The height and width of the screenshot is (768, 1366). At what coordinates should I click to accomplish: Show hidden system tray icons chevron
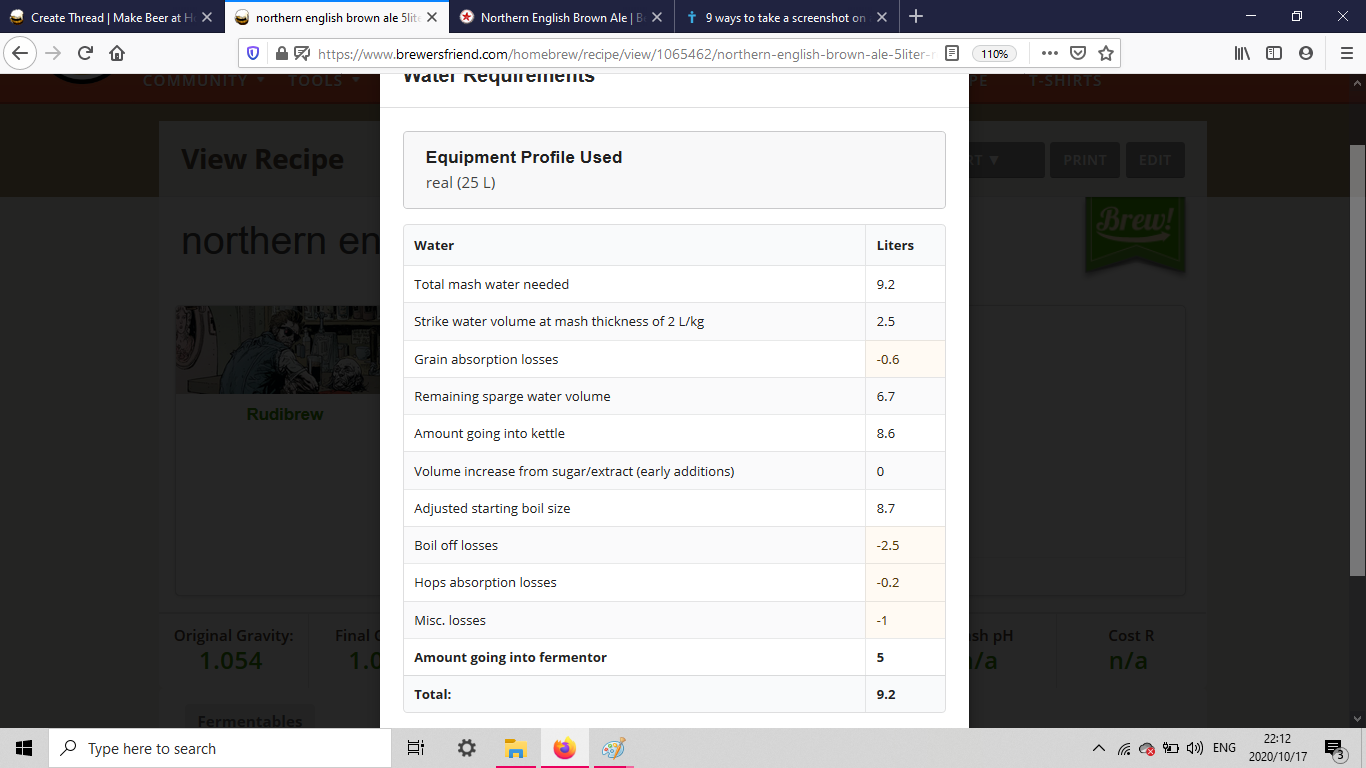(x=1099, y=748)
